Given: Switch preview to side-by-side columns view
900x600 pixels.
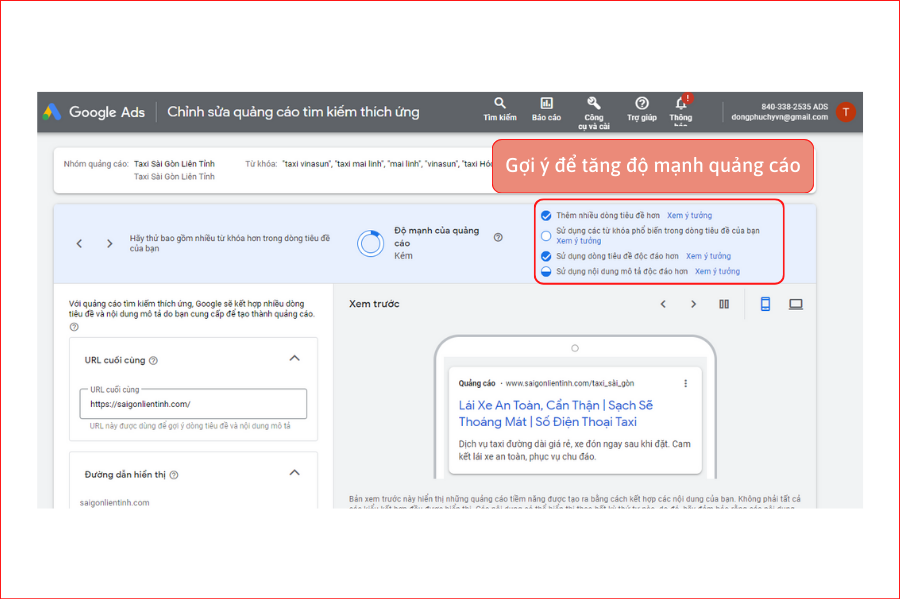Looking at the screenshot, I should coord(724,304).
